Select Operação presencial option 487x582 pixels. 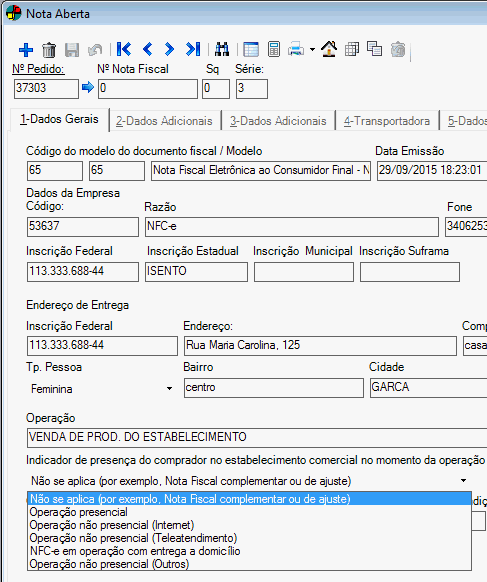[249, 512]
